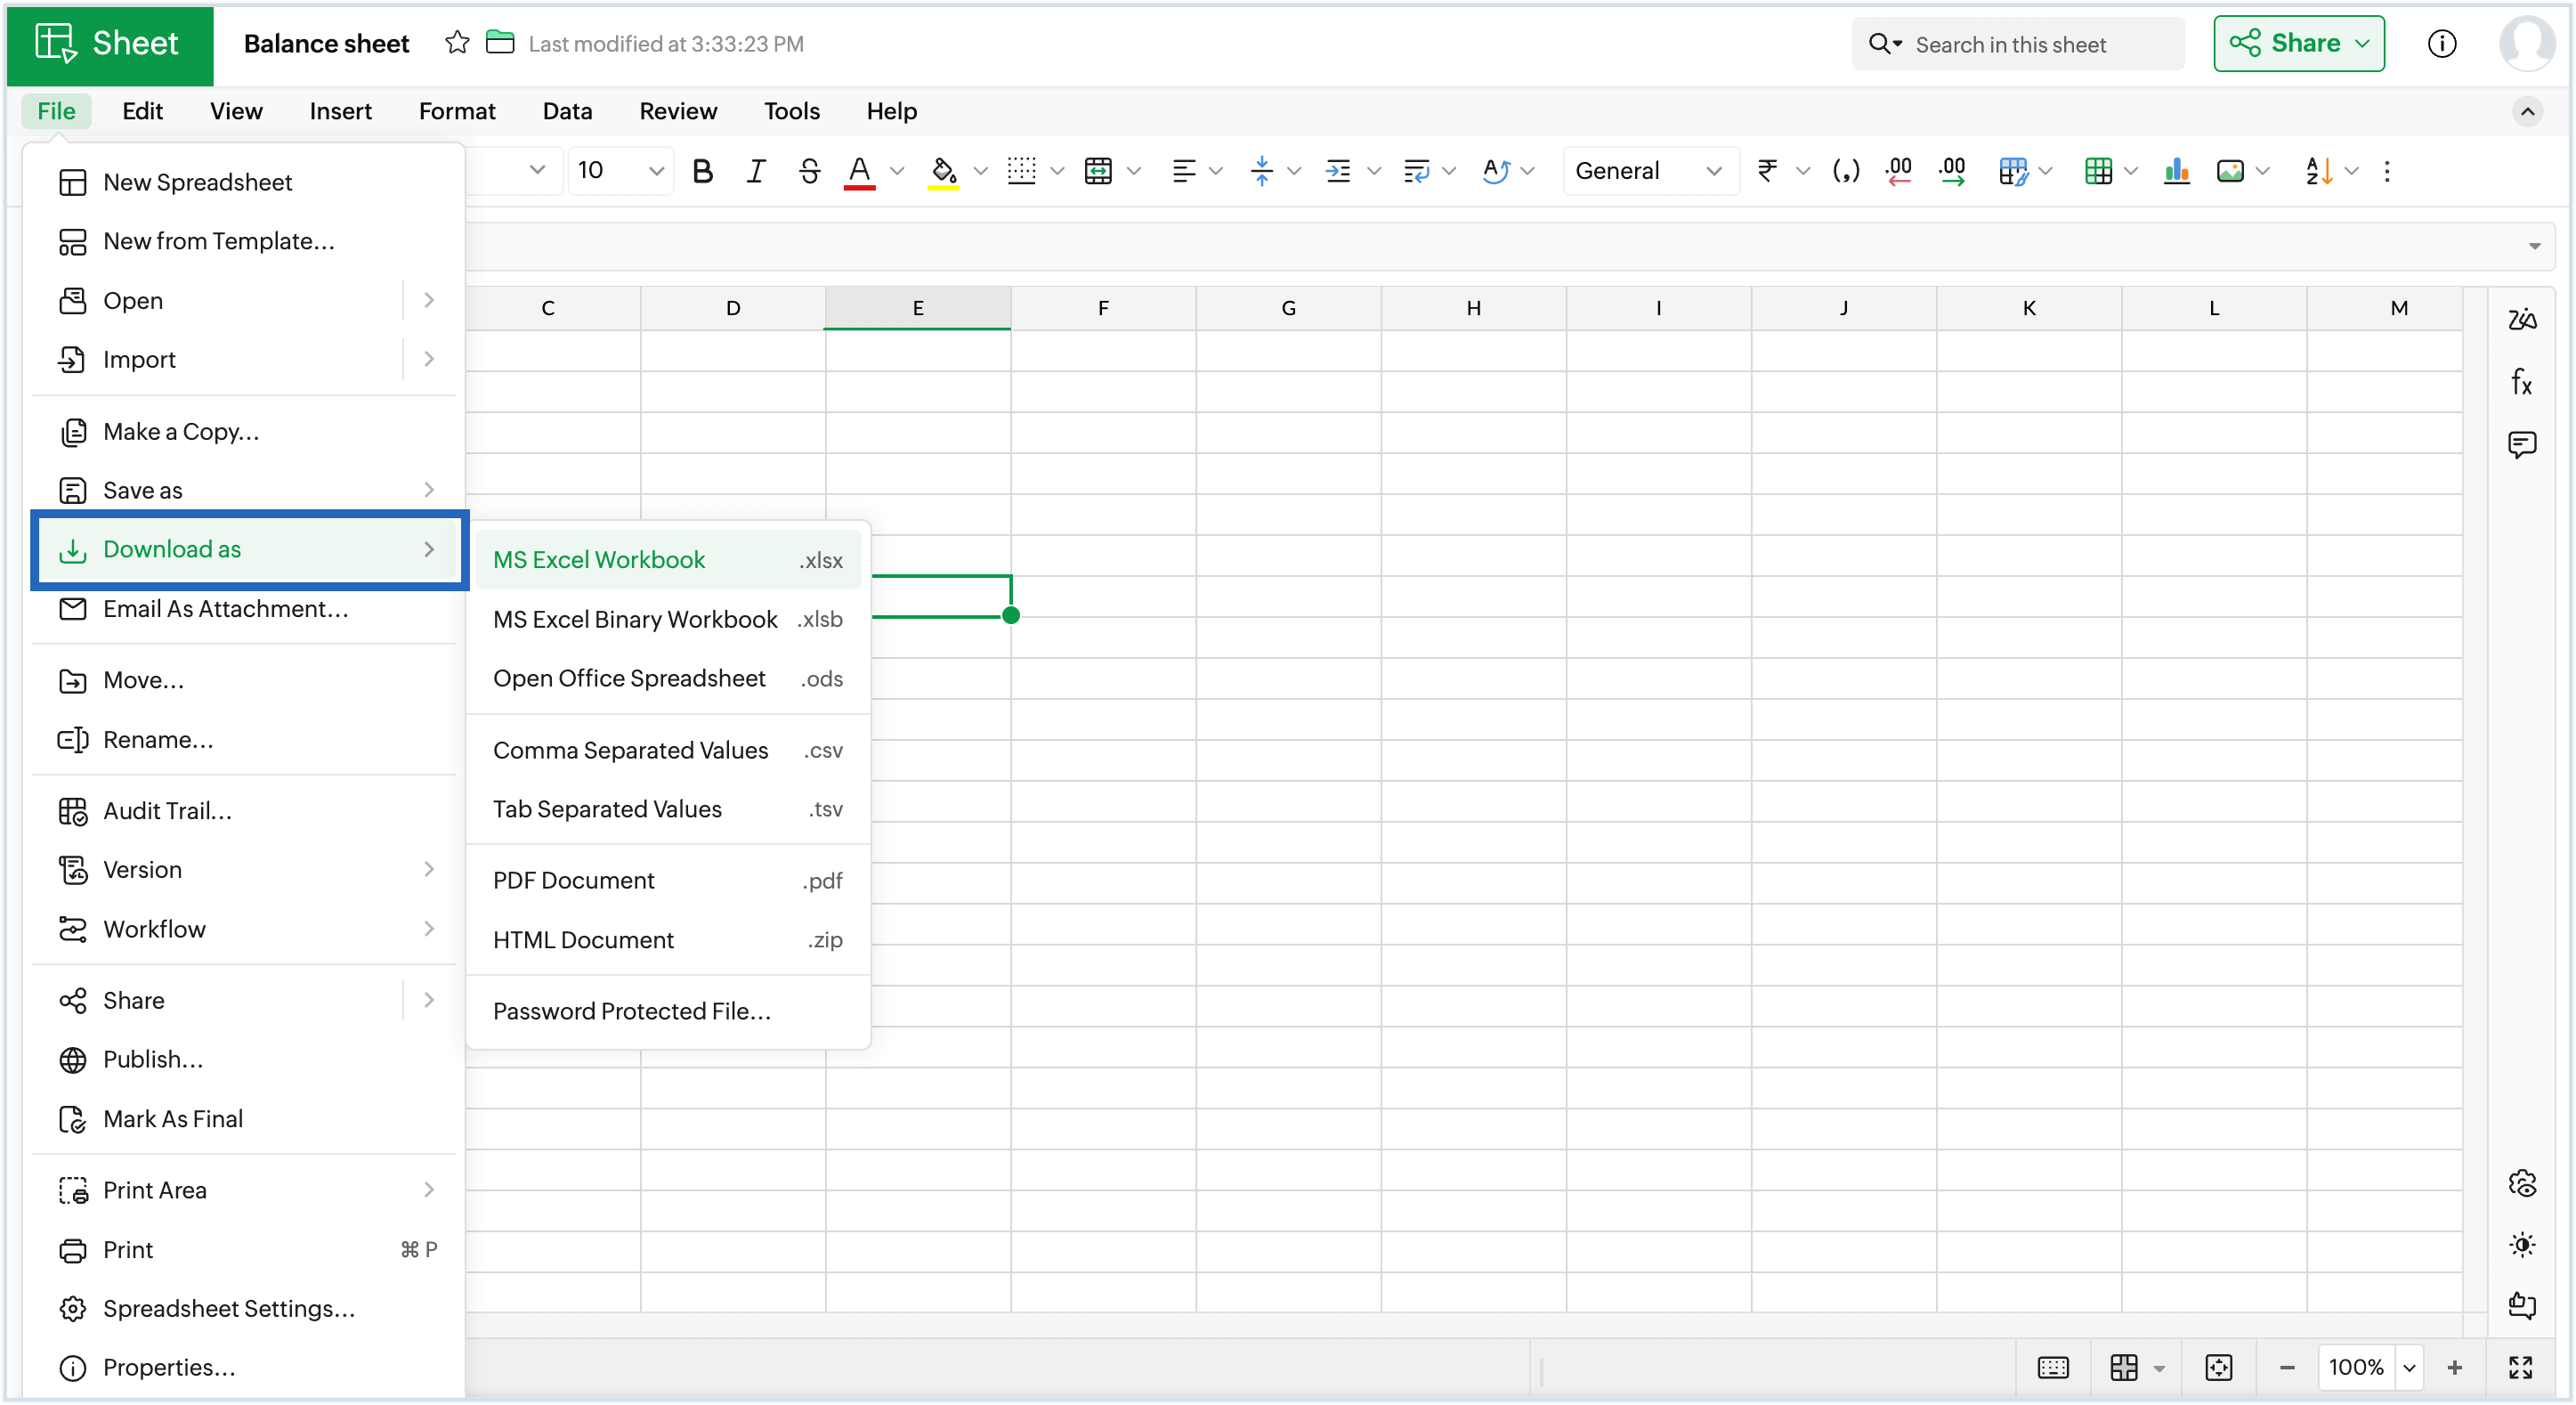Click the italic formatting icon
Image resolution: width=2576 pixels, height=1405 pixels.
(x=756, y=171)
